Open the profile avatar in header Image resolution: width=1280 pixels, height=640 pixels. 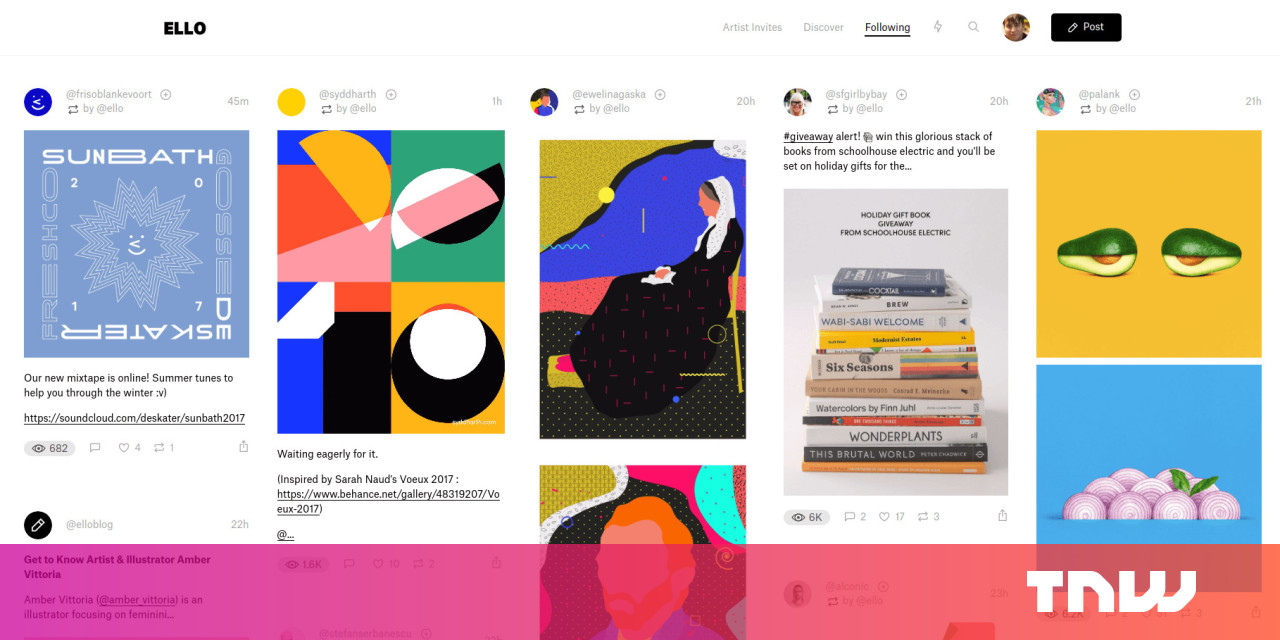(1016, 27)
